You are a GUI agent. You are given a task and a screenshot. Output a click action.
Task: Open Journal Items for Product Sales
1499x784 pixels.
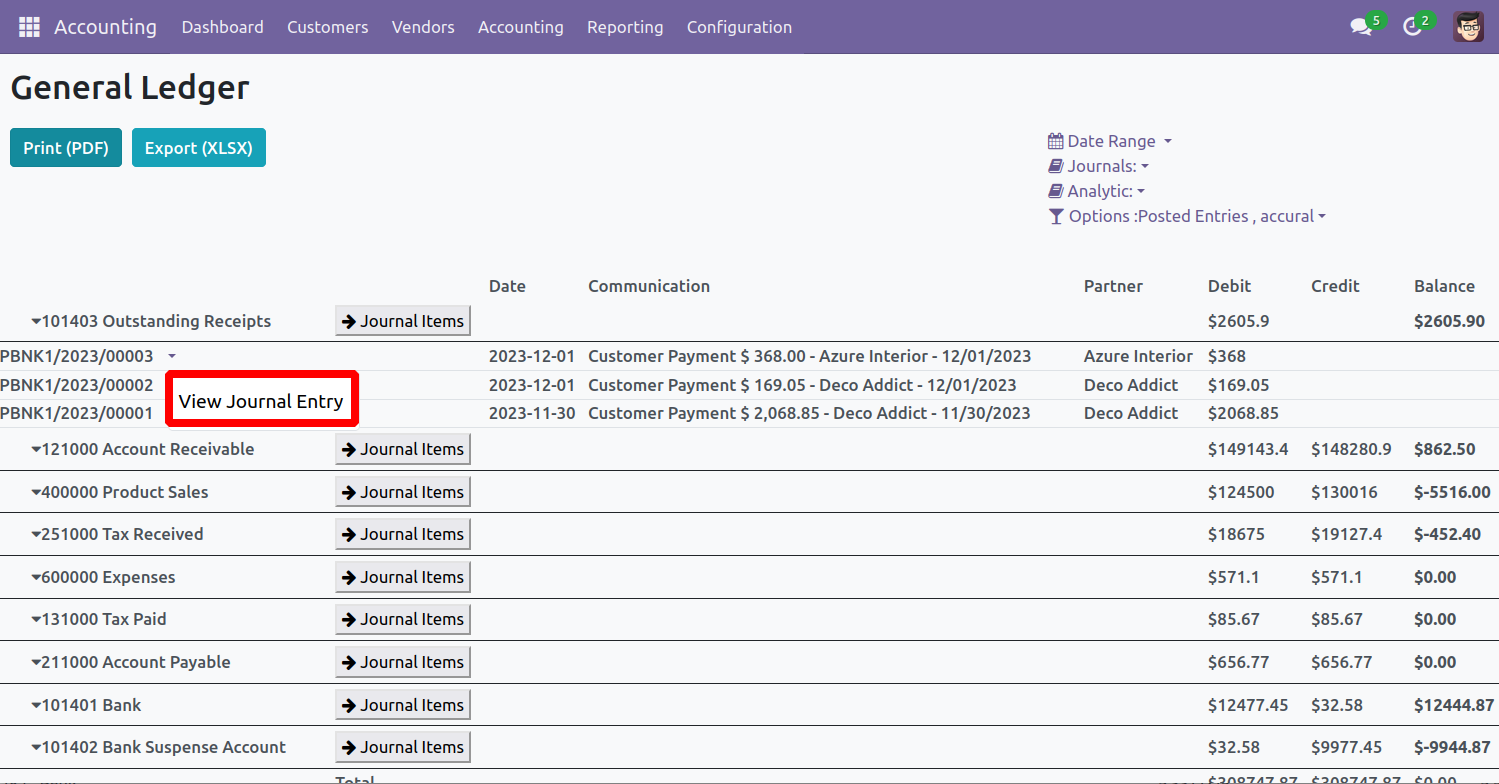click(x=402, y=492)
